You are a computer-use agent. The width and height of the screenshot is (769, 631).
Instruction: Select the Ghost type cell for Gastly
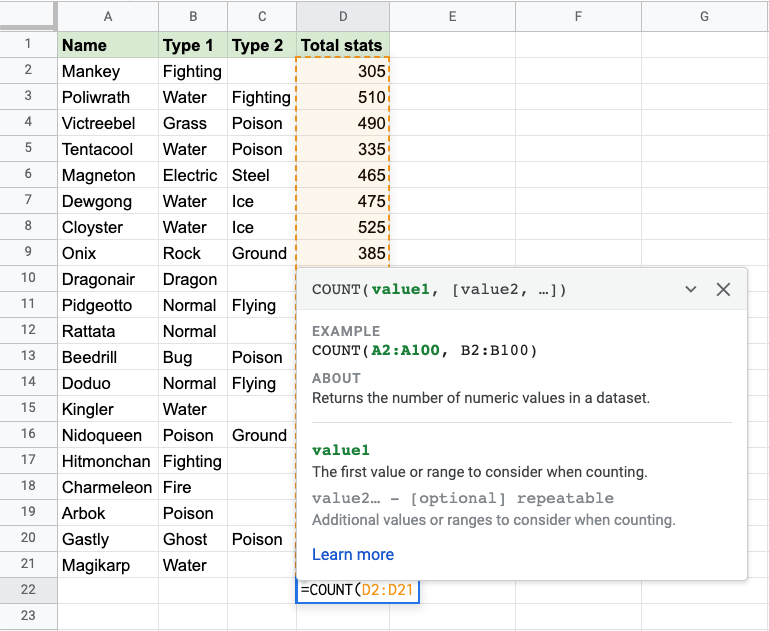click(x=193, y=539)
